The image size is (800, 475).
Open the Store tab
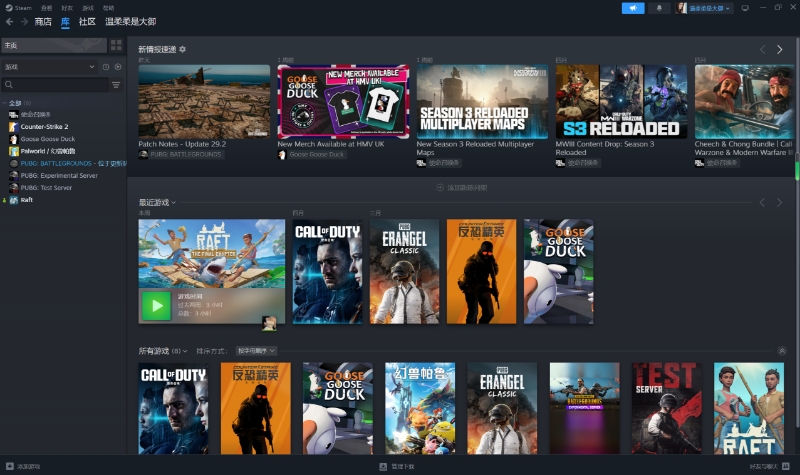(x=43, y=21)
